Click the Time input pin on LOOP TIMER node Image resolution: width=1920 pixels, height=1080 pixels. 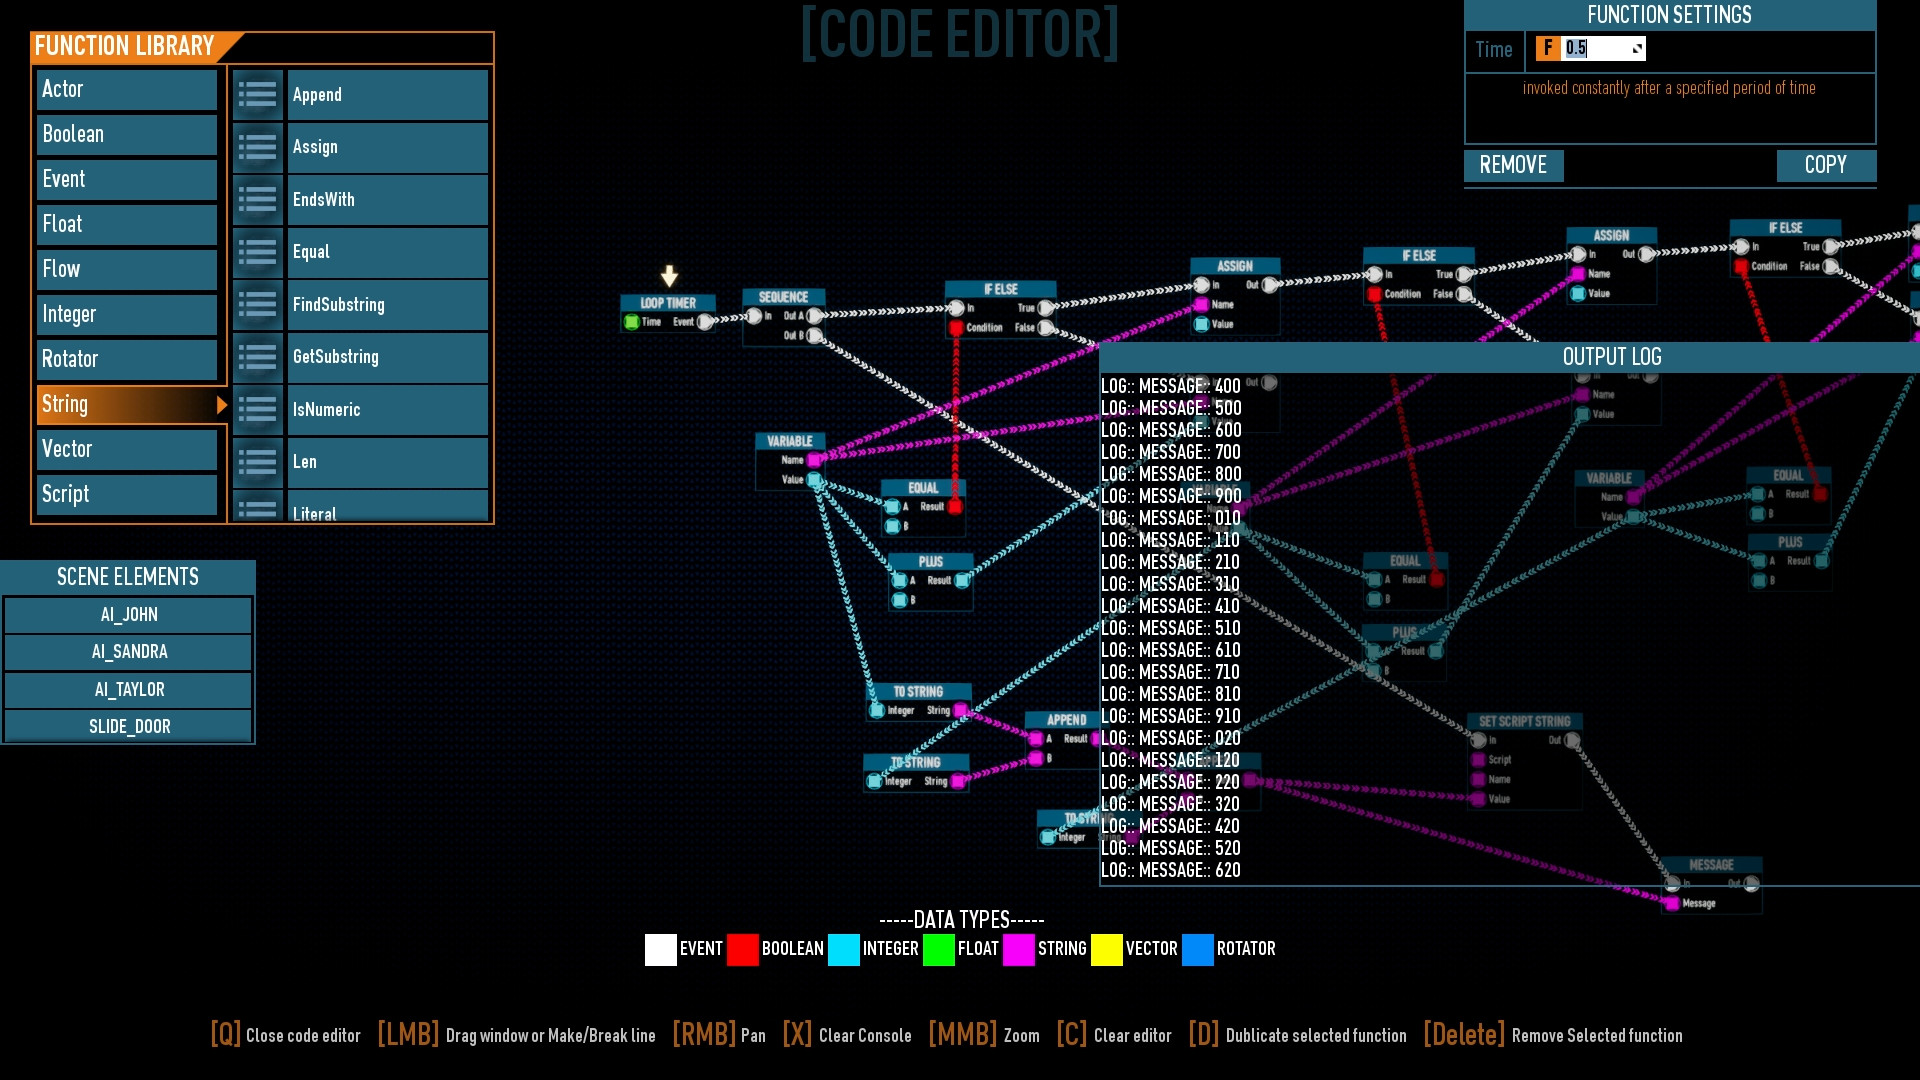[632, 322]
